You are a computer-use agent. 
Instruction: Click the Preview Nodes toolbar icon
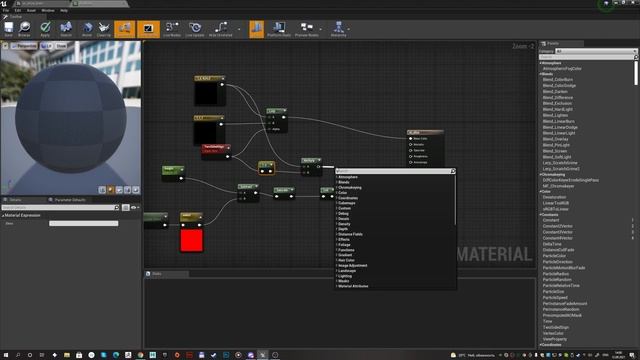(307, 29)
